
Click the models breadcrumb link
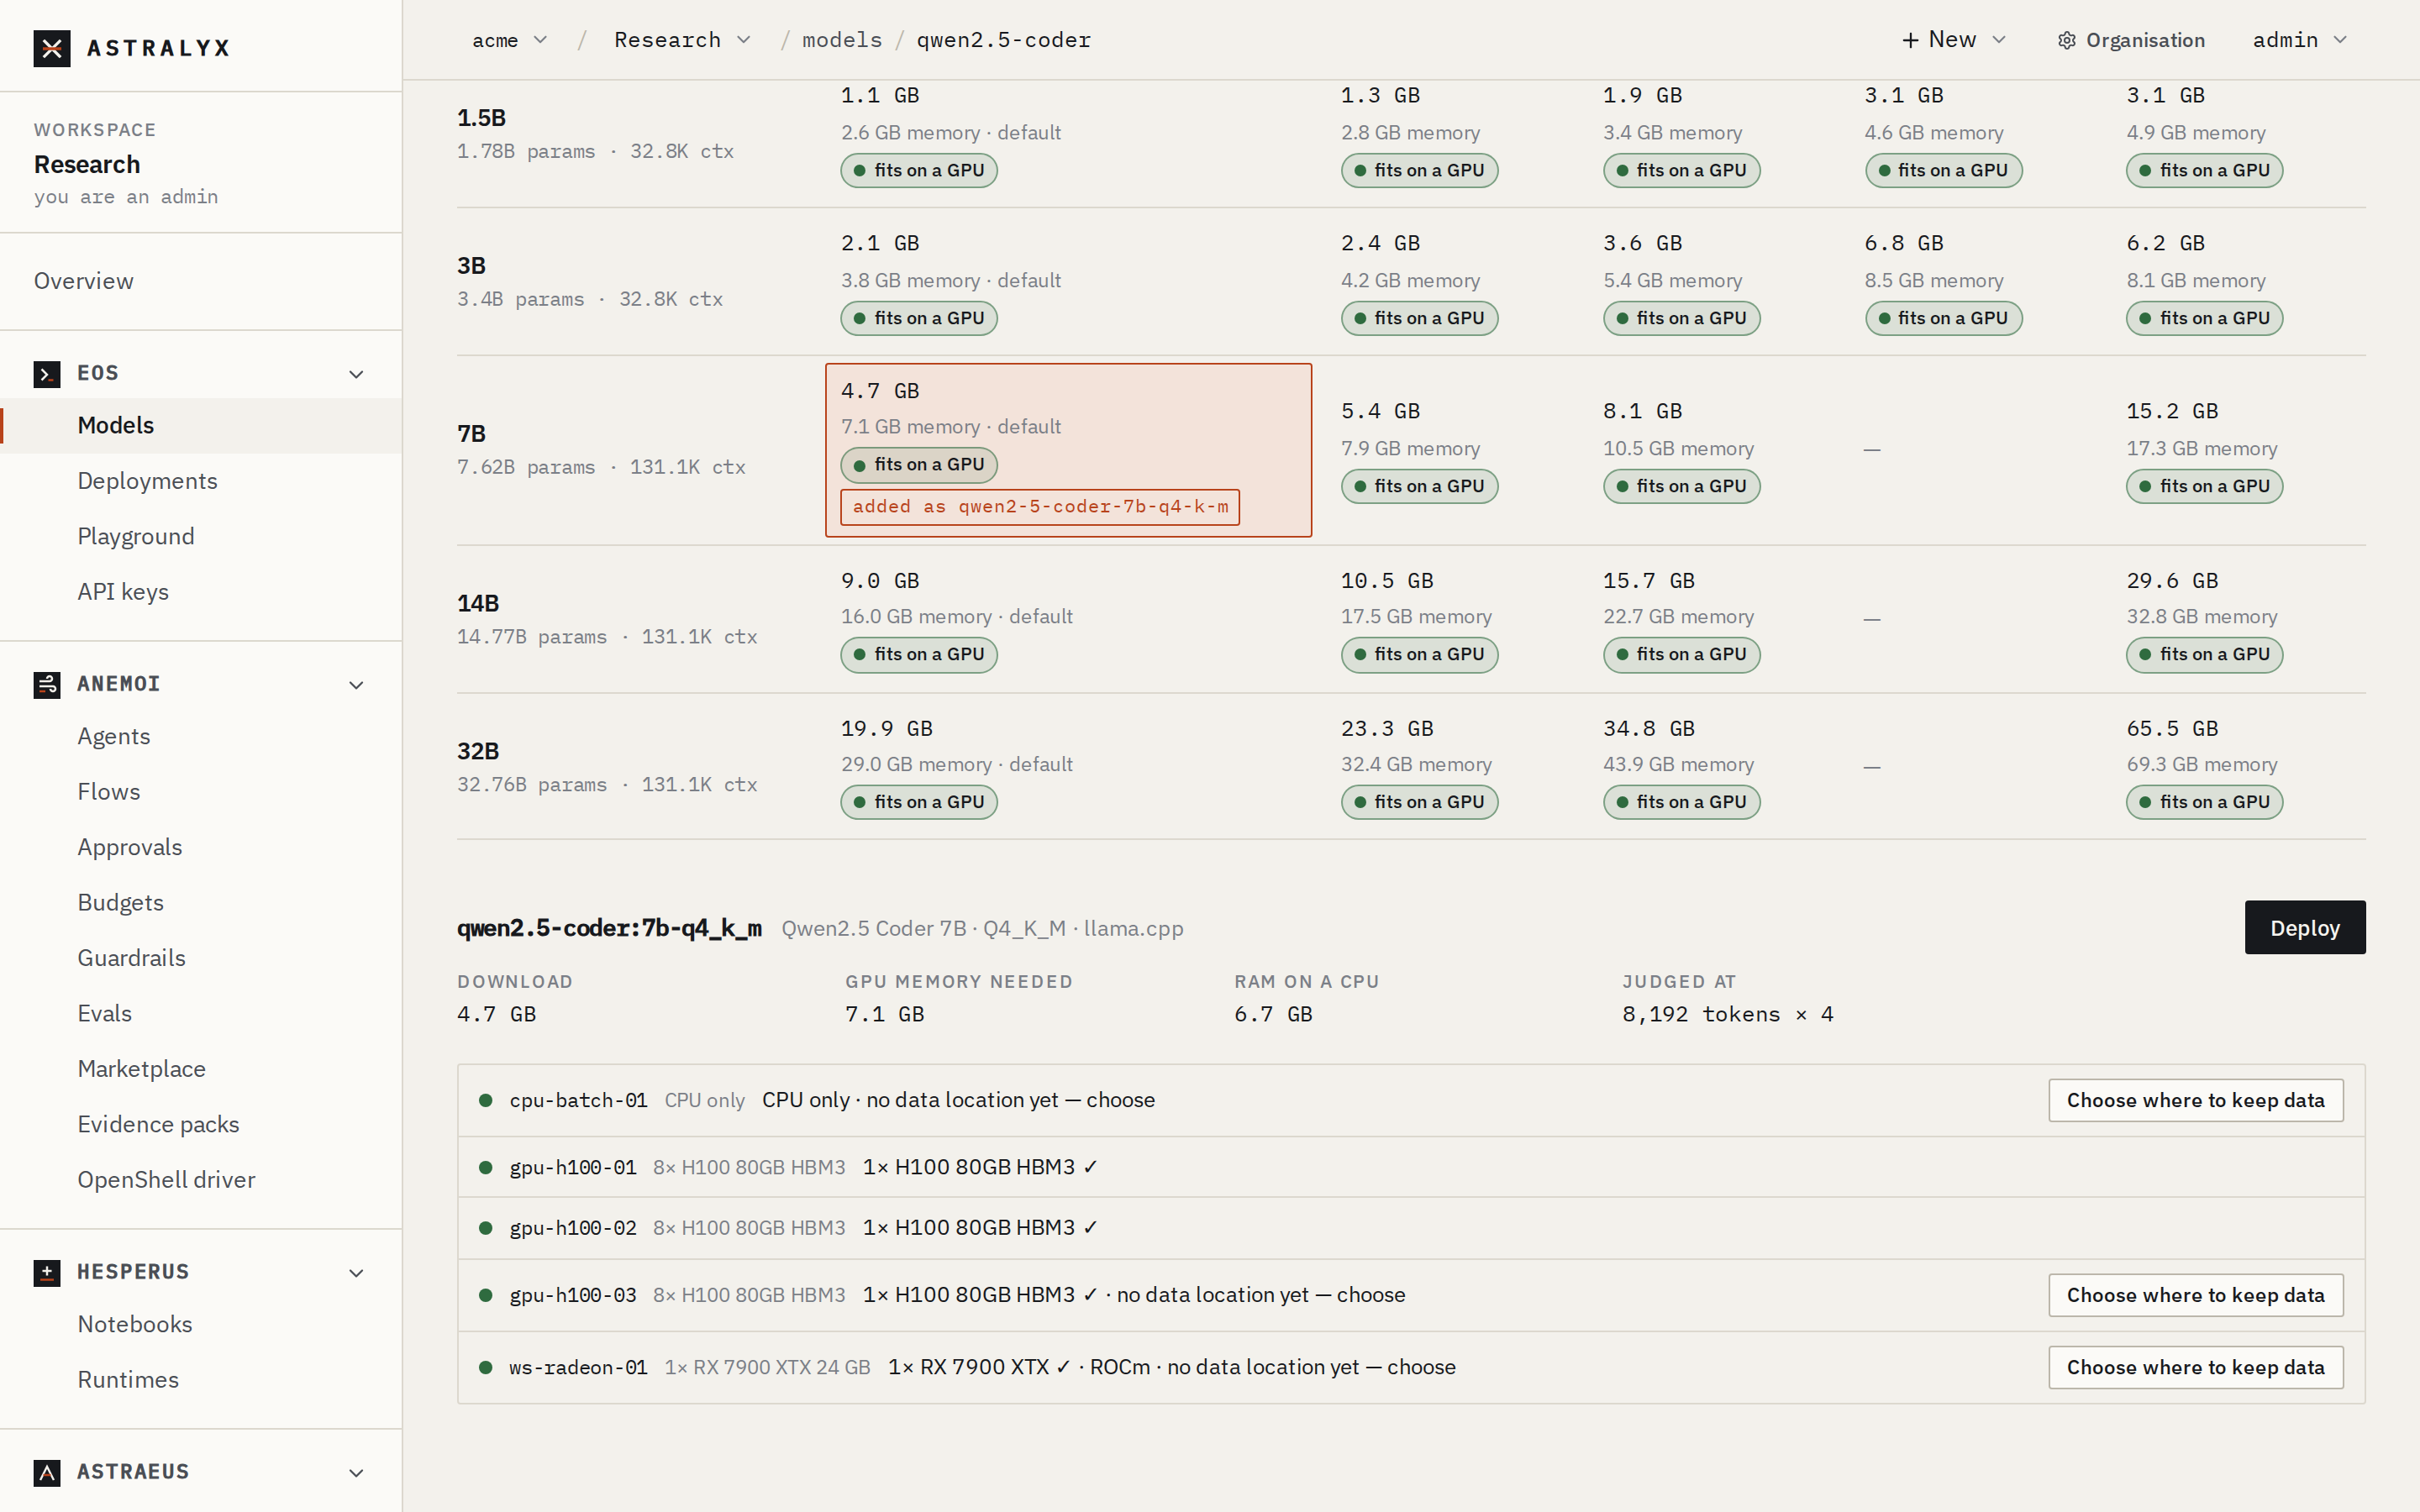pyautogui.click(x=842, y=40)
